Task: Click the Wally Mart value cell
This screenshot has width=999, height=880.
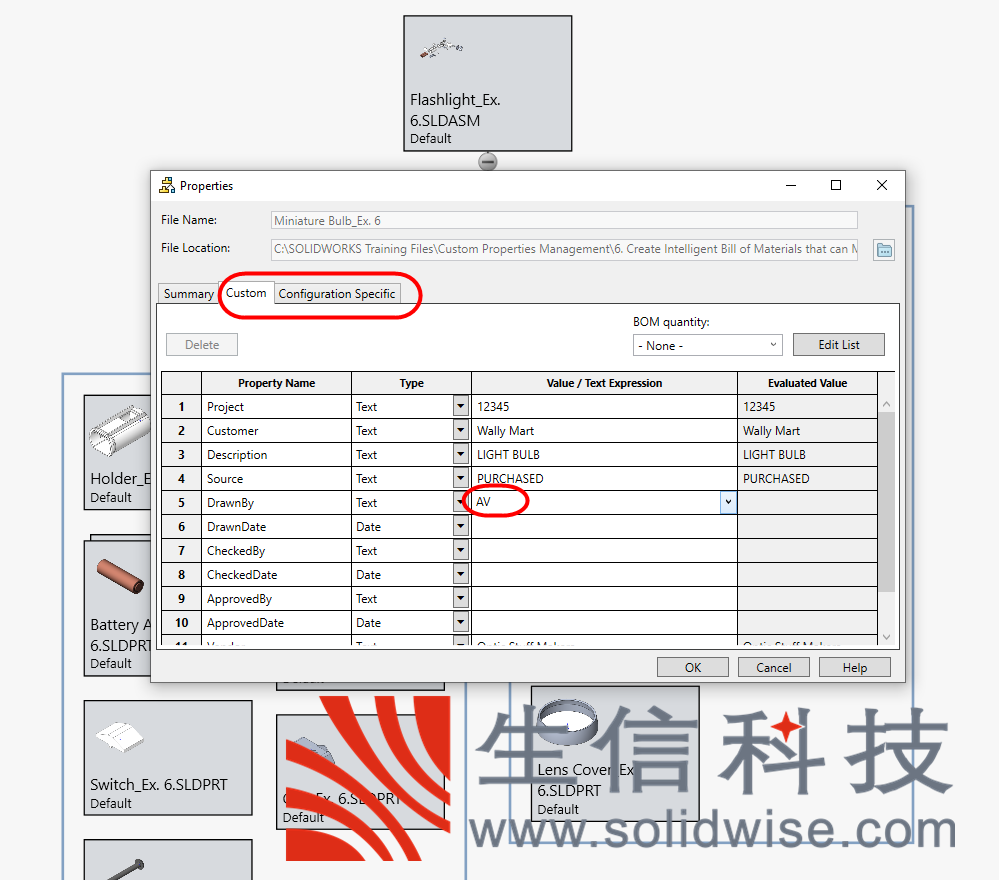Action: point(604,431)
